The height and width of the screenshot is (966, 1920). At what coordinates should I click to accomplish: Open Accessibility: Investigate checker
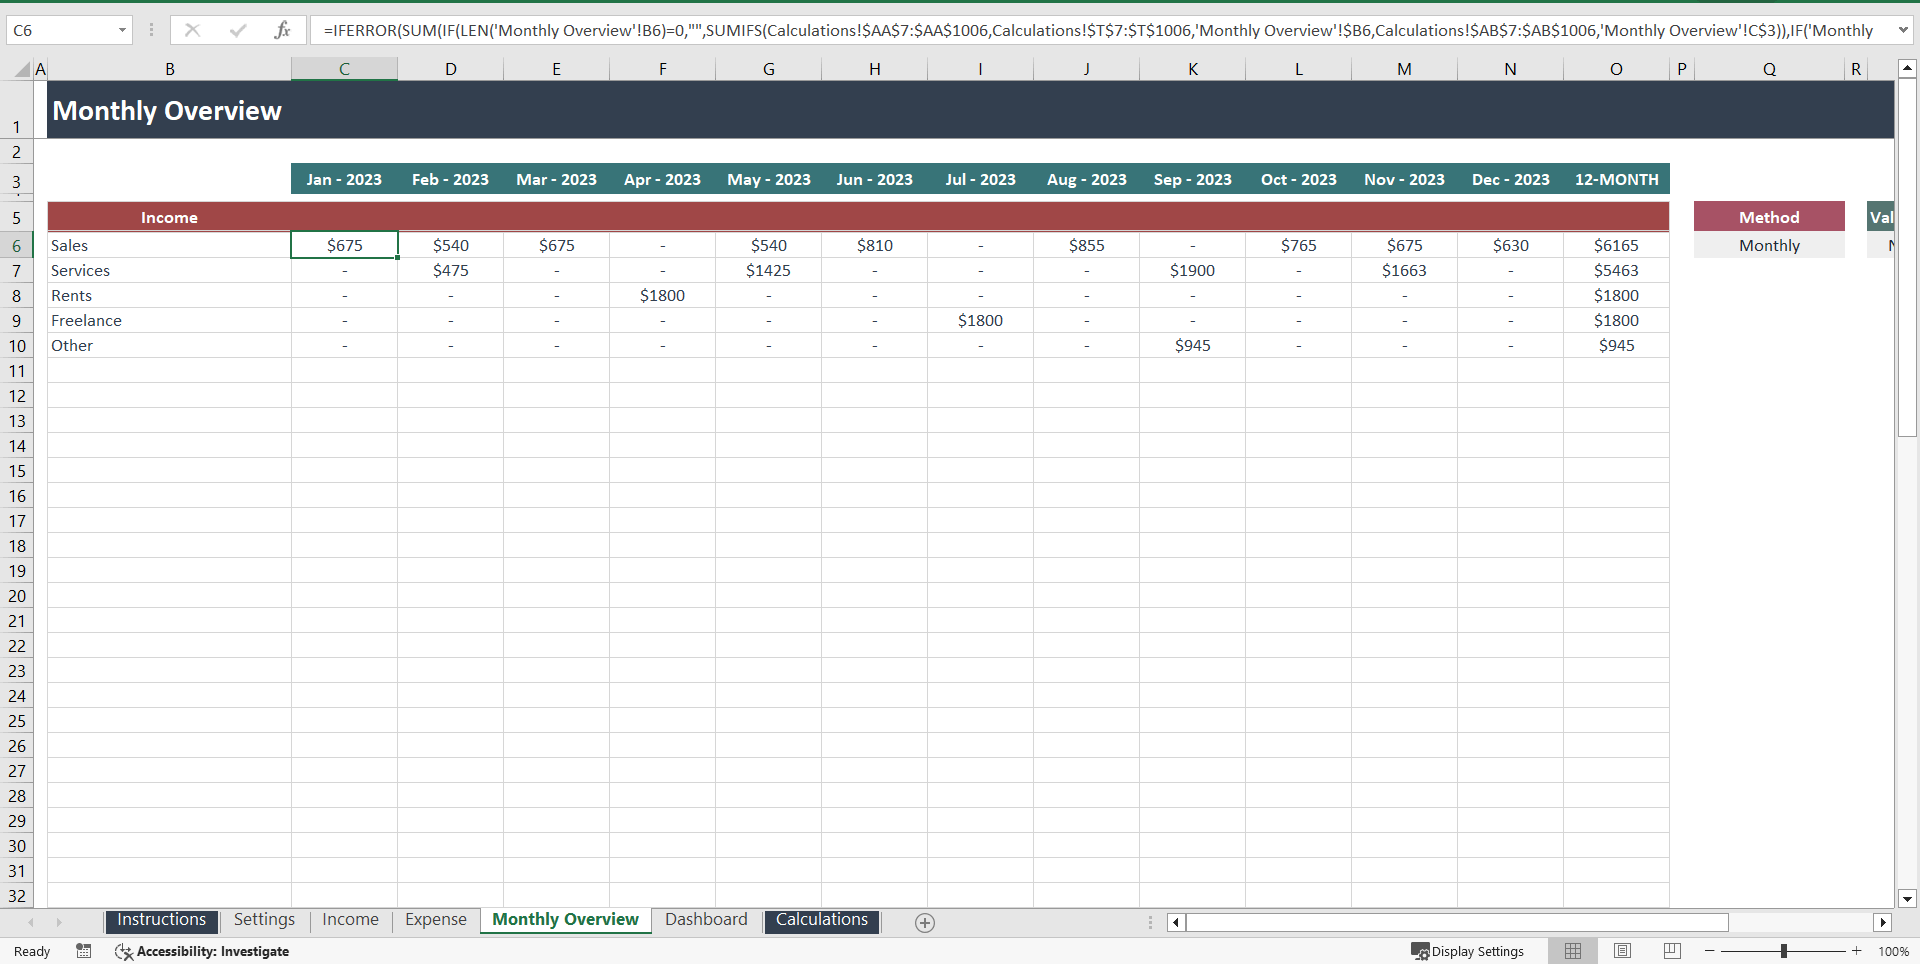pos(203,951)
